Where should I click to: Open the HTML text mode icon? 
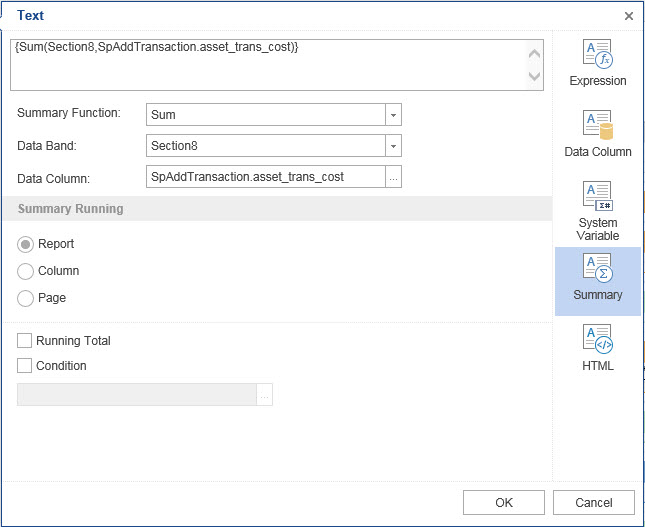pos(597,339)
